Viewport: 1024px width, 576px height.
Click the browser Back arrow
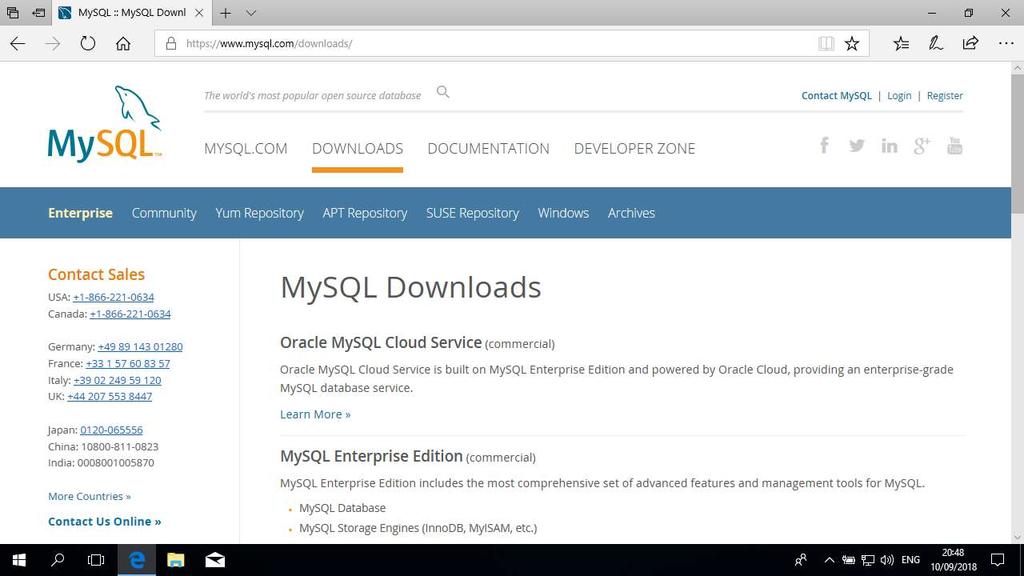[18, 44]
